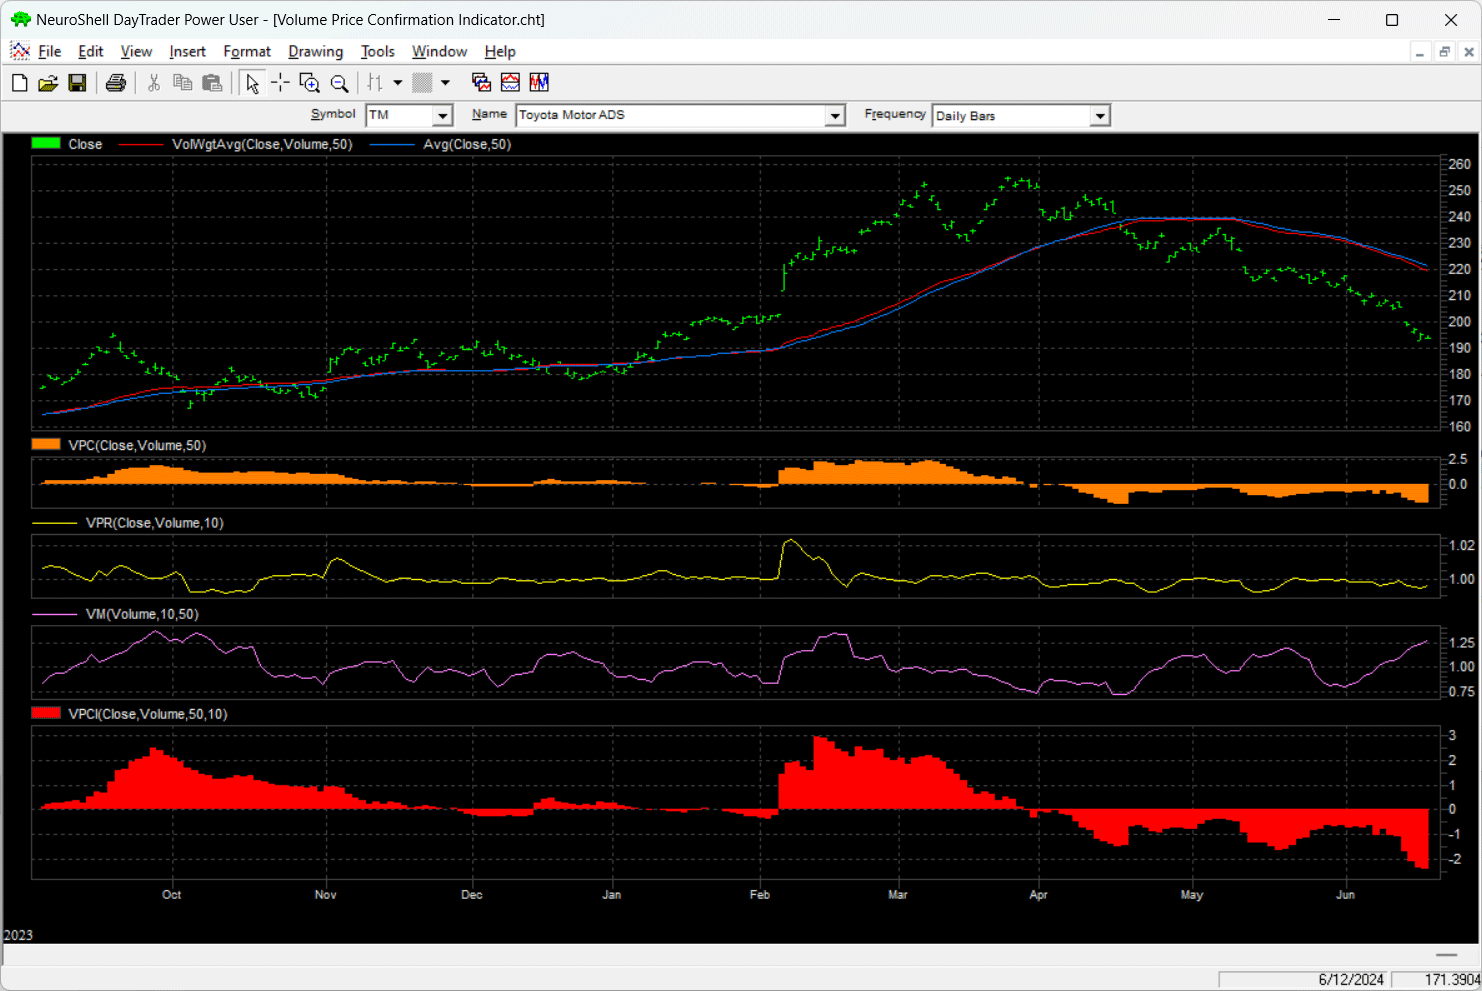Click the Apr label on date axis
The width and height of the screenshot is (1482, 991).
(1038, 895)
